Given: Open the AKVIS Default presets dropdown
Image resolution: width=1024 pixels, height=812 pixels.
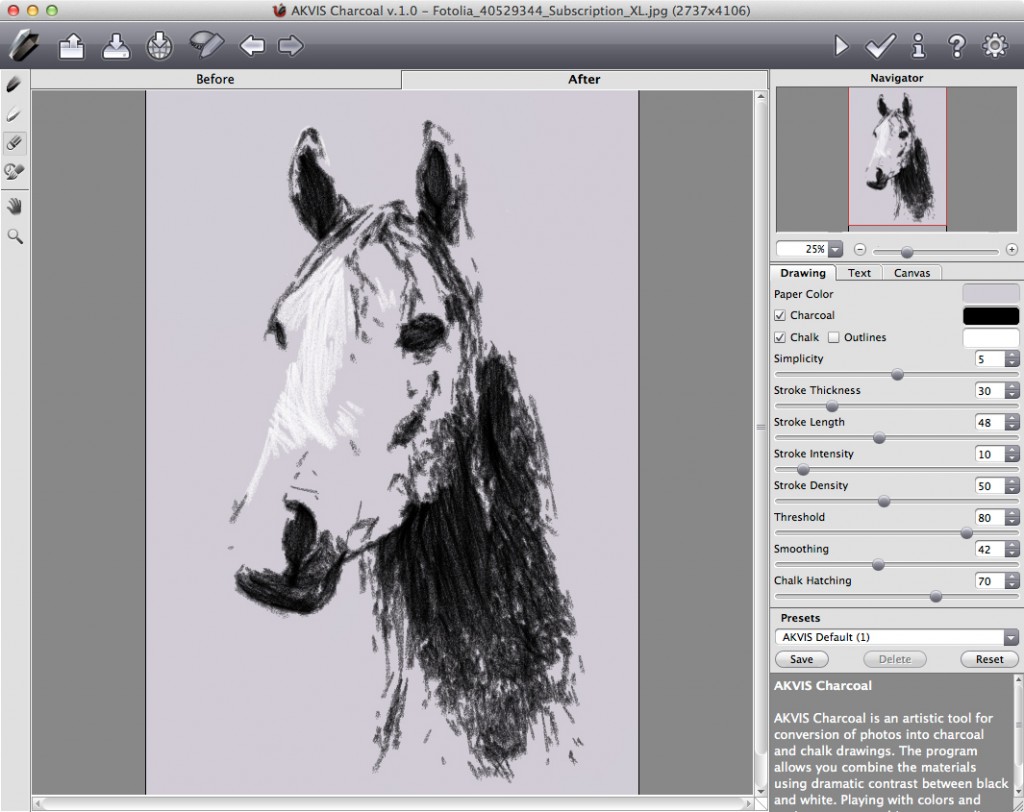Looking at the screenshot, I should [x=1013, y=637].
